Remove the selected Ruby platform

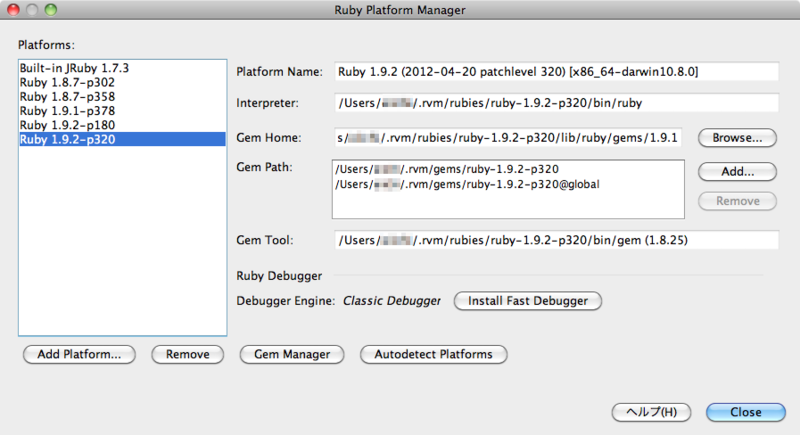pyautogui.click(x=187, y=354)
